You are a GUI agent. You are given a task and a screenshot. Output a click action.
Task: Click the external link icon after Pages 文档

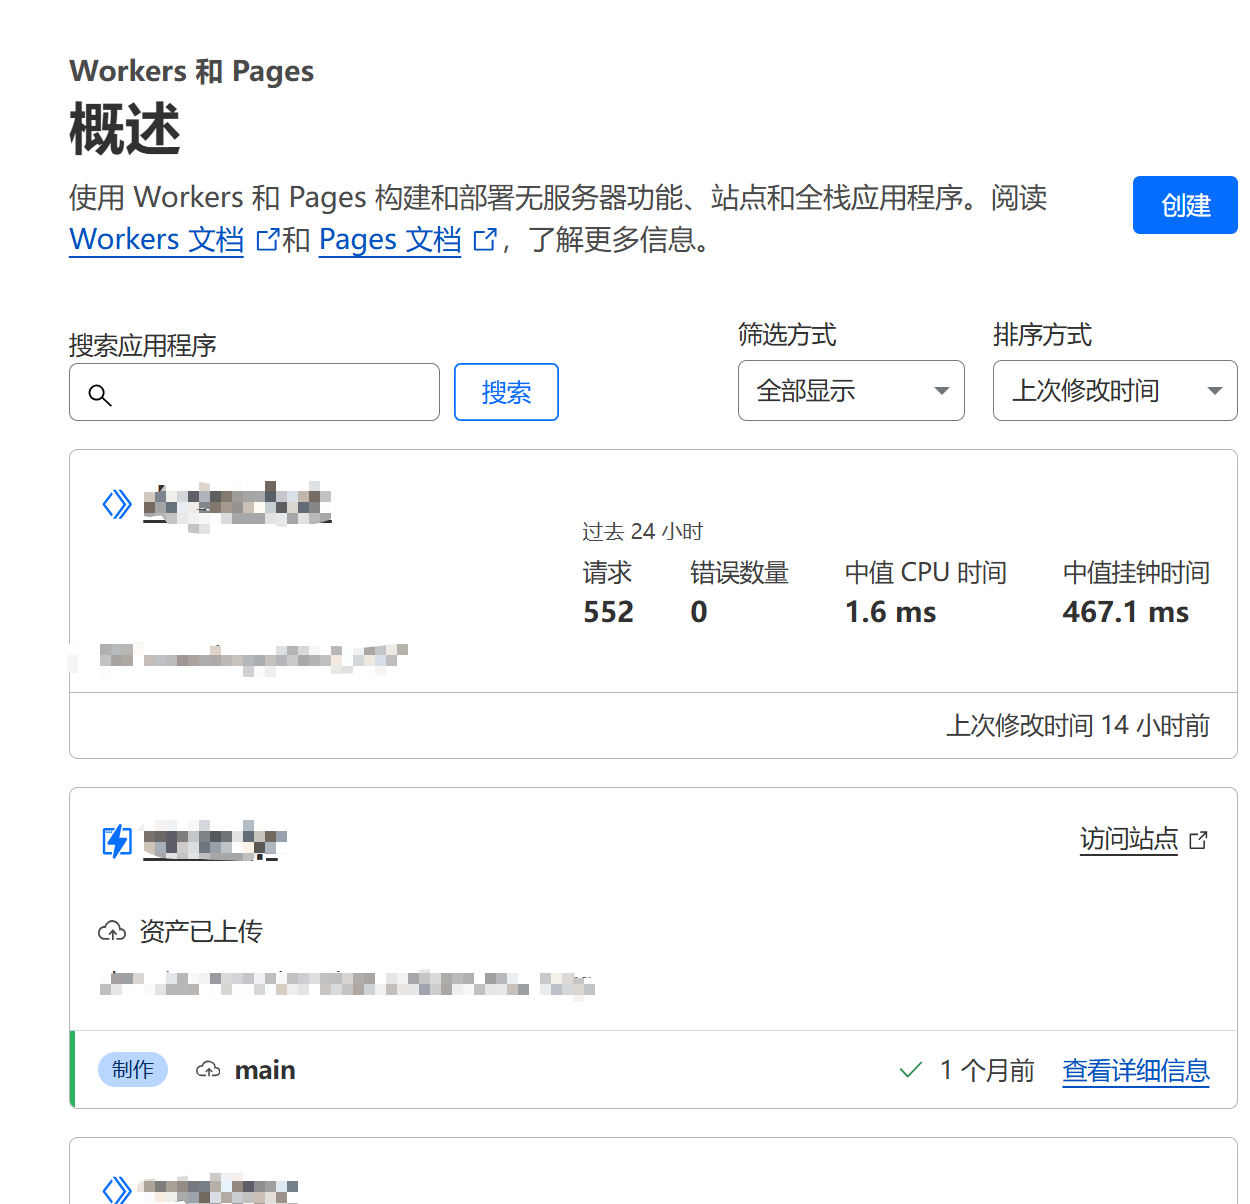(x=485, y=239)
